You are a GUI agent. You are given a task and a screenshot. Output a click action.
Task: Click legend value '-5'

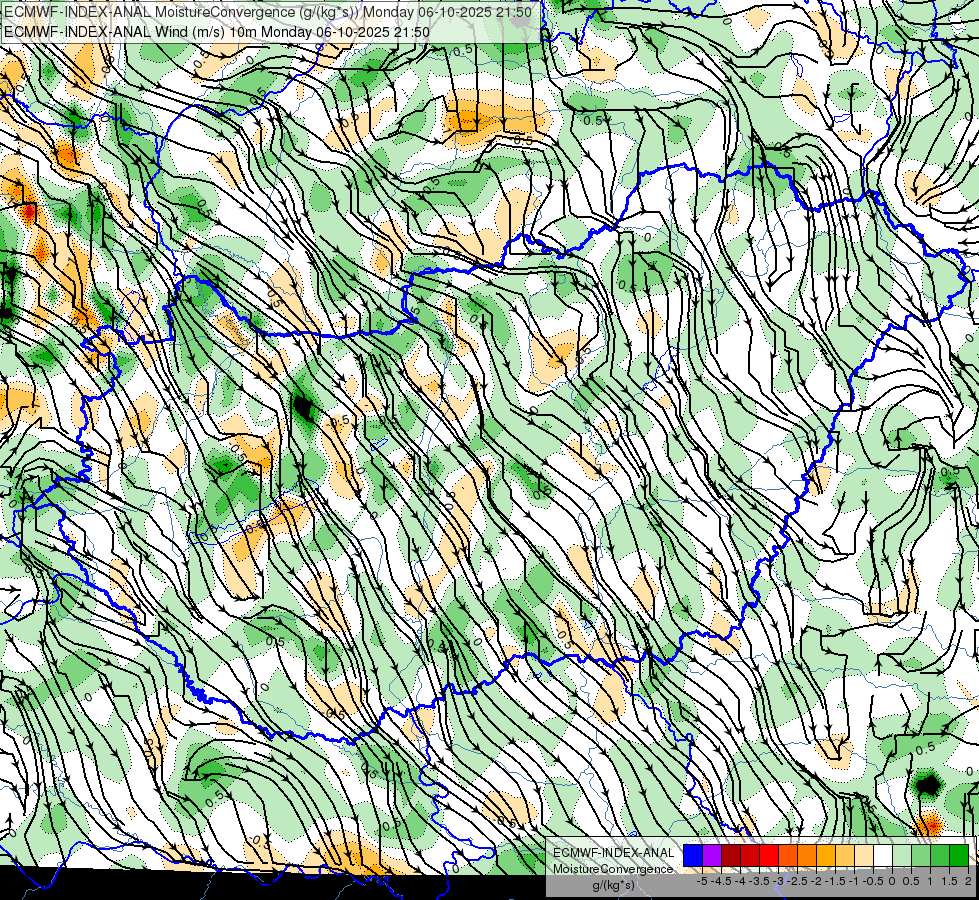tap(702, 881)
